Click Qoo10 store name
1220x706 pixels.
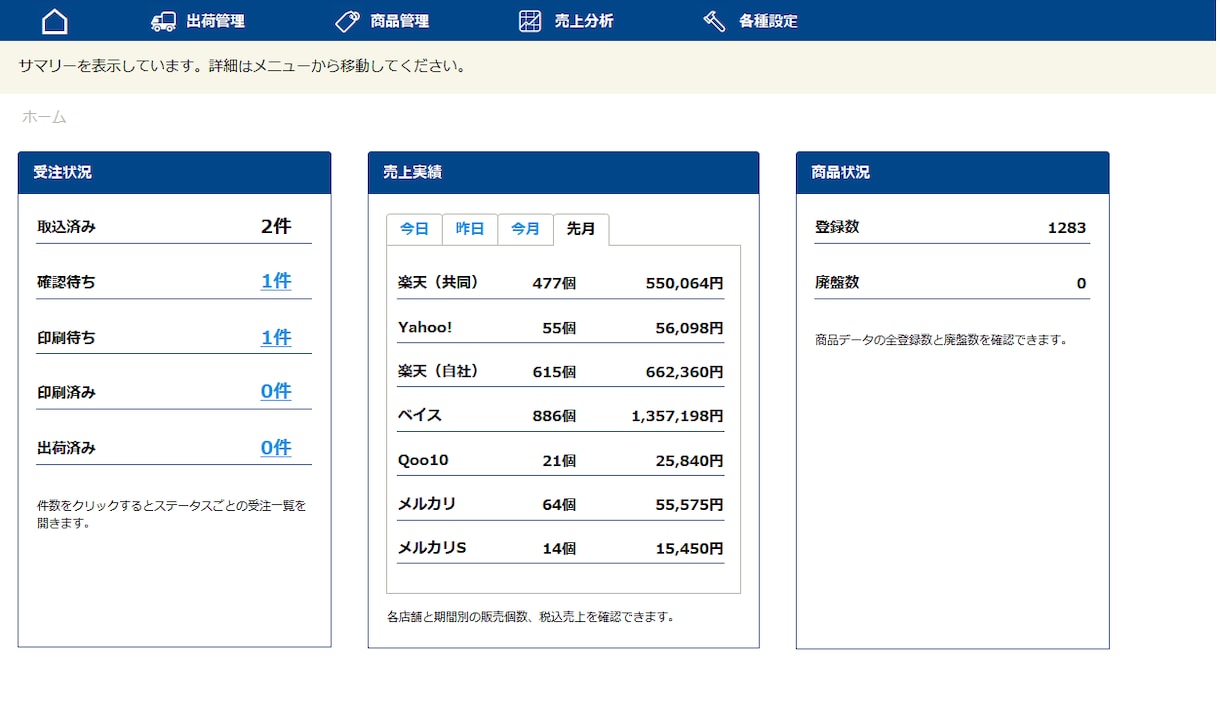(x=423, y=460)
